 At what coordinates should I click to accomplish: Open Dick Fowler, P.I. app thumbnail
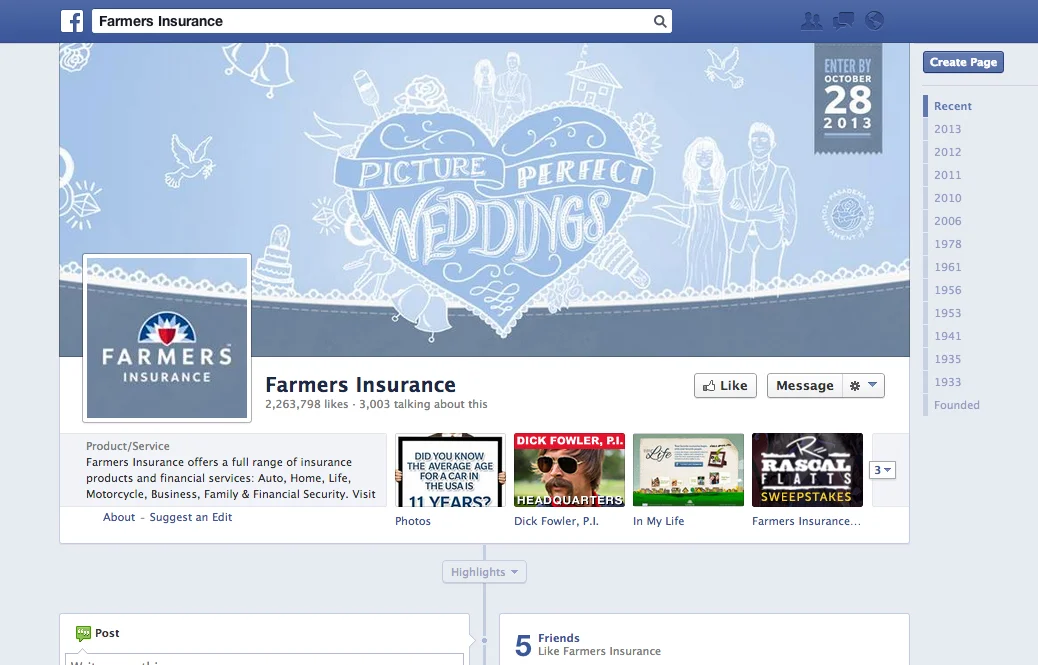(569, 470)
